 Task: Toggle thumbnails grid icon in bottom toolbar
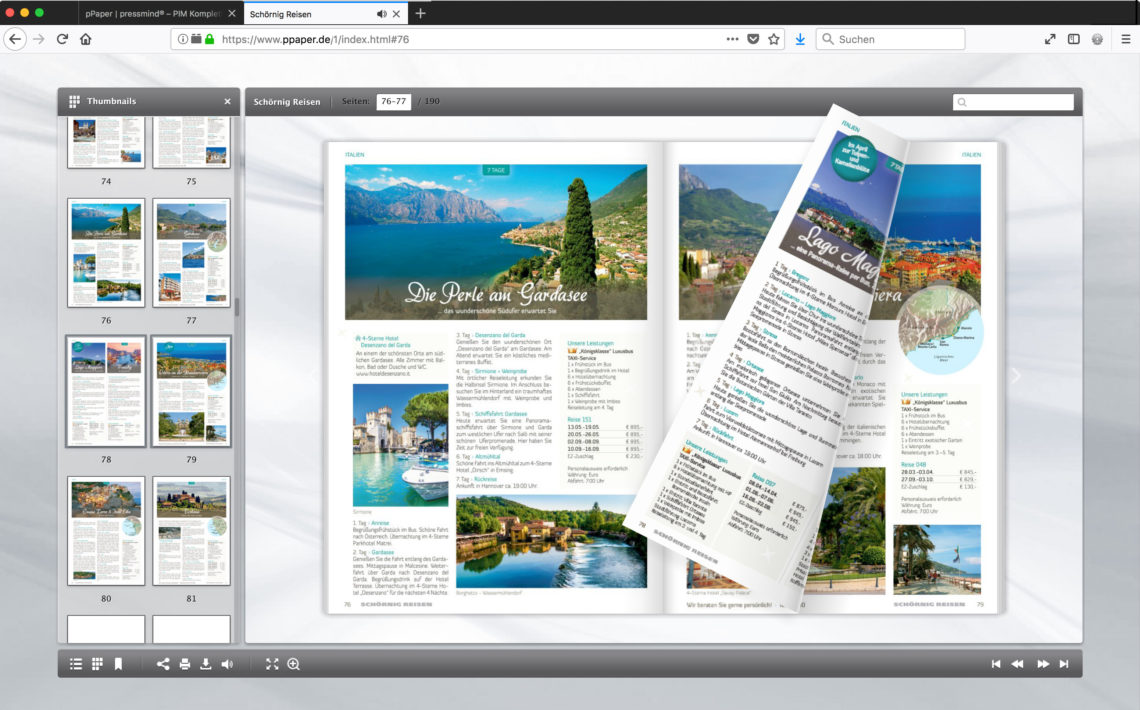[x=97, y=664]
